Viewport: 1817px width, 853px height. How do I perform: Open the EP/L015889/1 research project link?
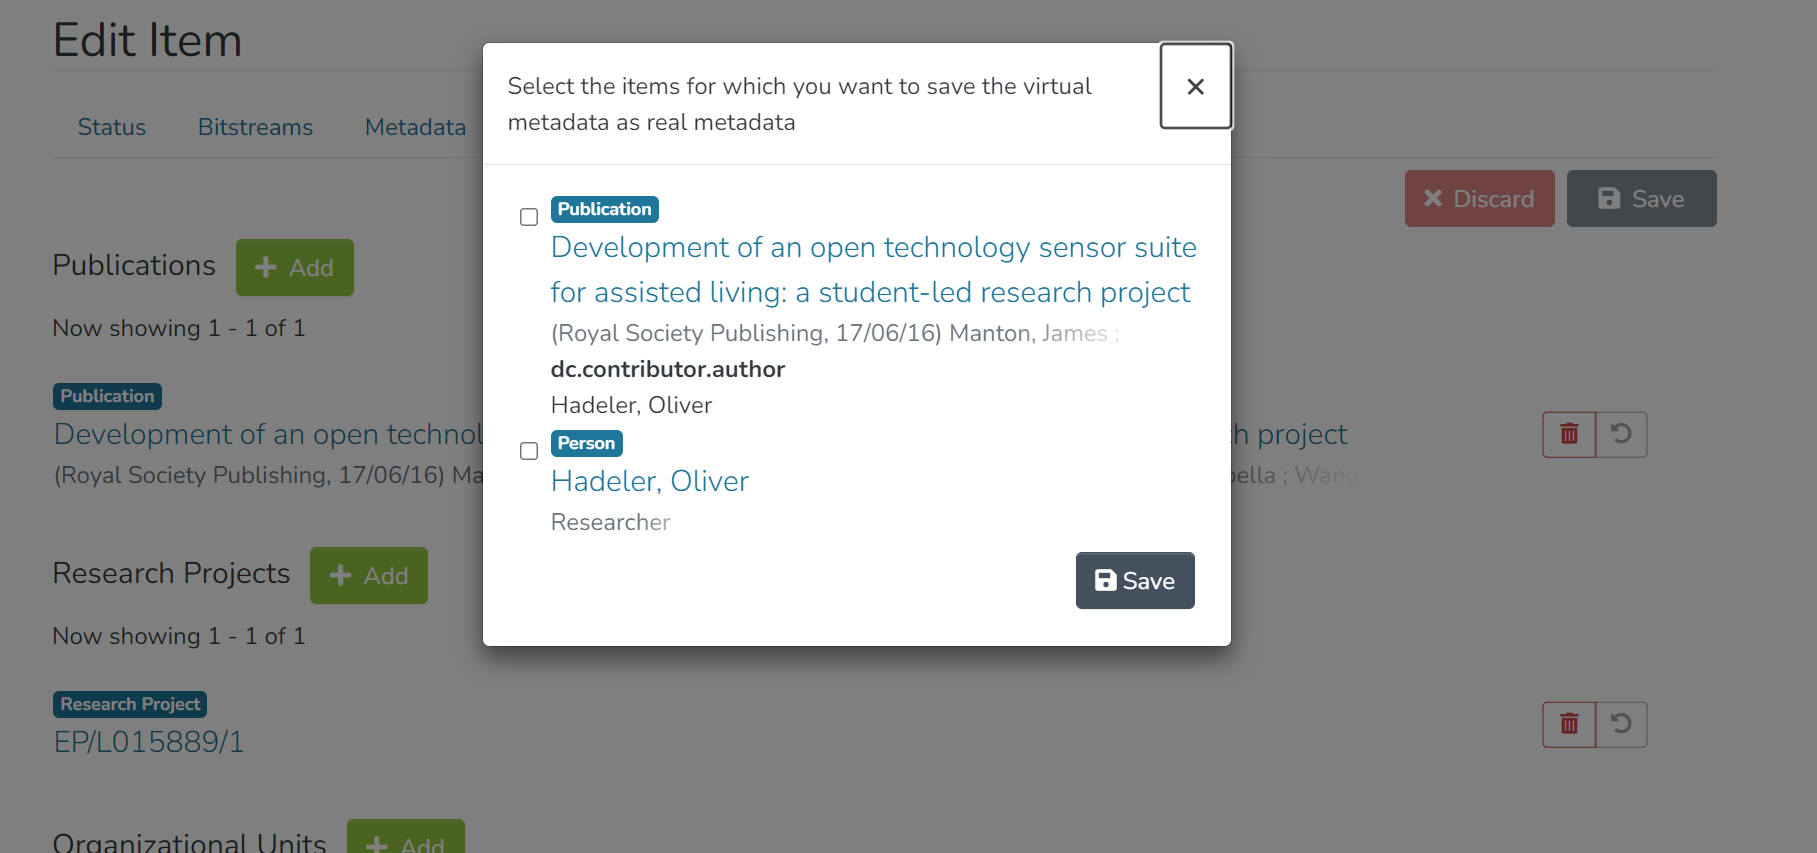149,742
